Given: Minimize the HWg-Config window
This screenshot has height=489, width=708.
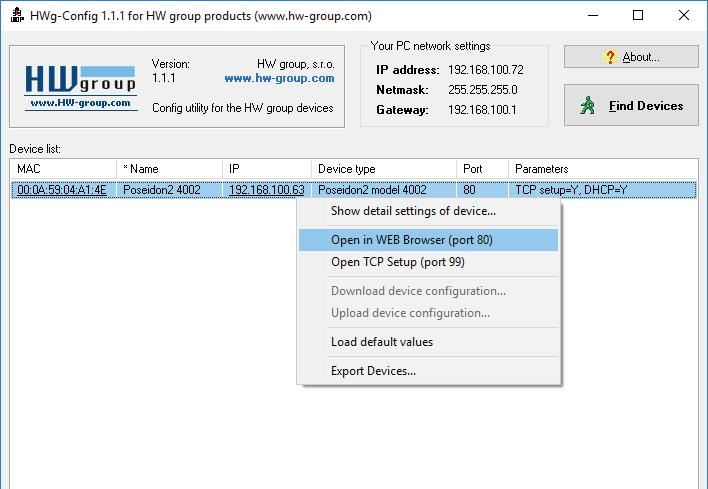Looking at the screenshot, I should pos(593,15).
